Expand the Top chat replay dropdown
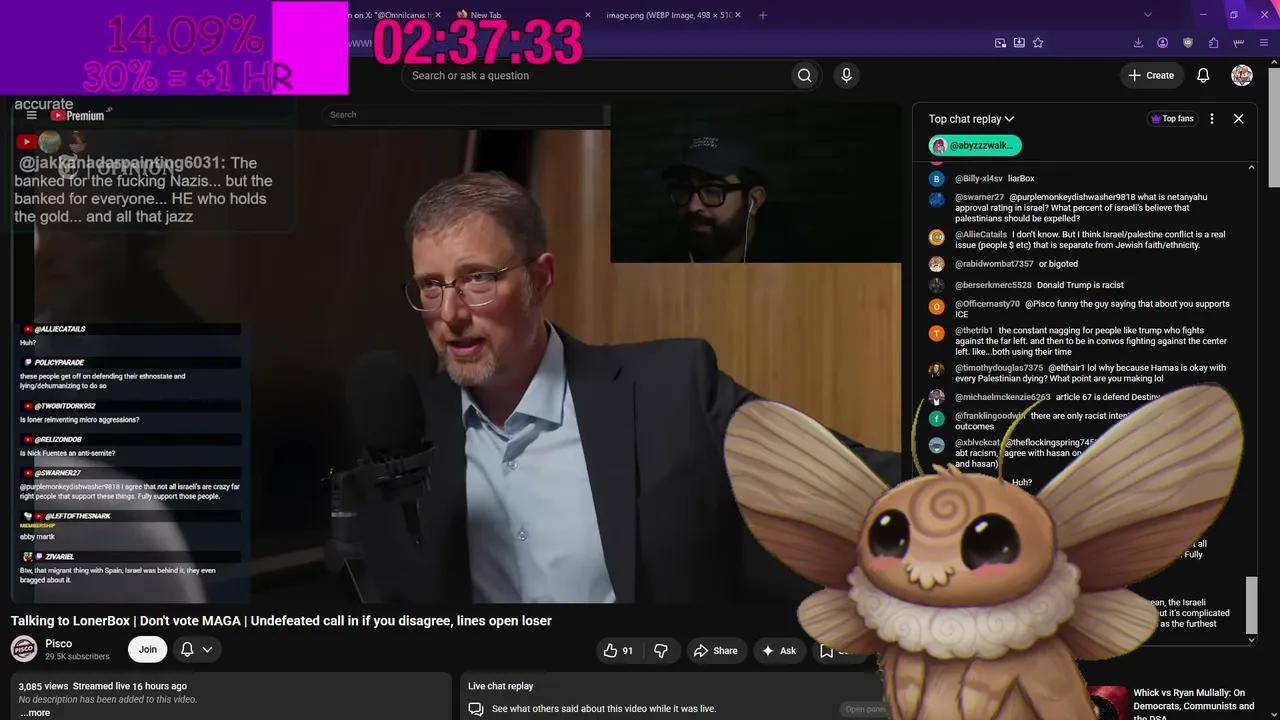Image resolution: width=1280 pixels, height=720 pixels. coord(971,119)
